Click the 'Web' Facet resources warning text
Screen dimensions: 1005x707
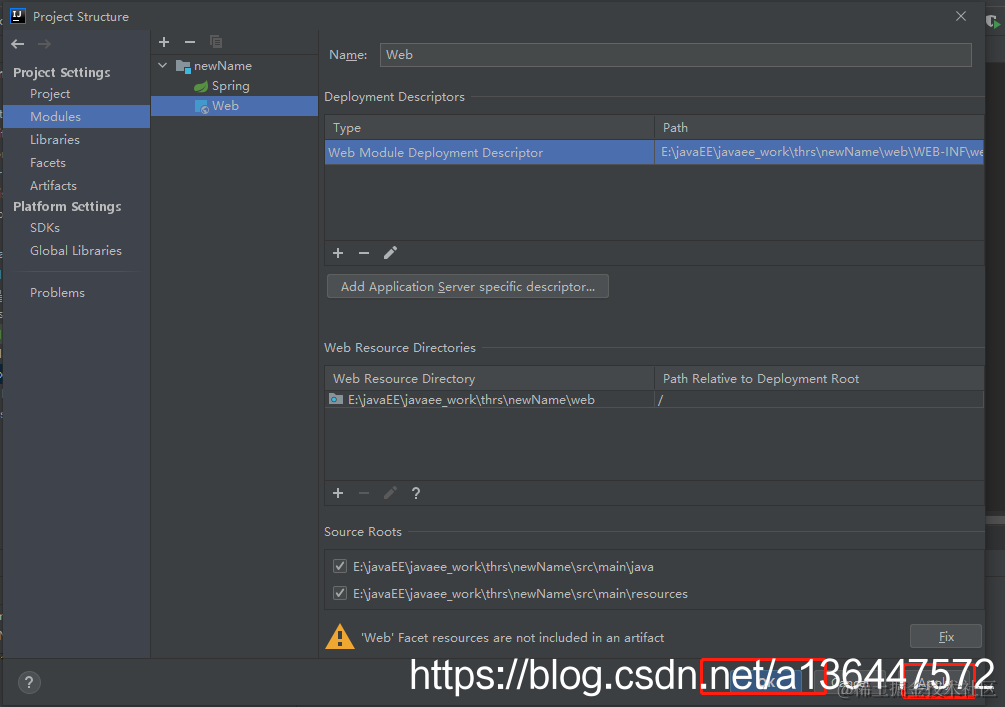pos(513,637)
